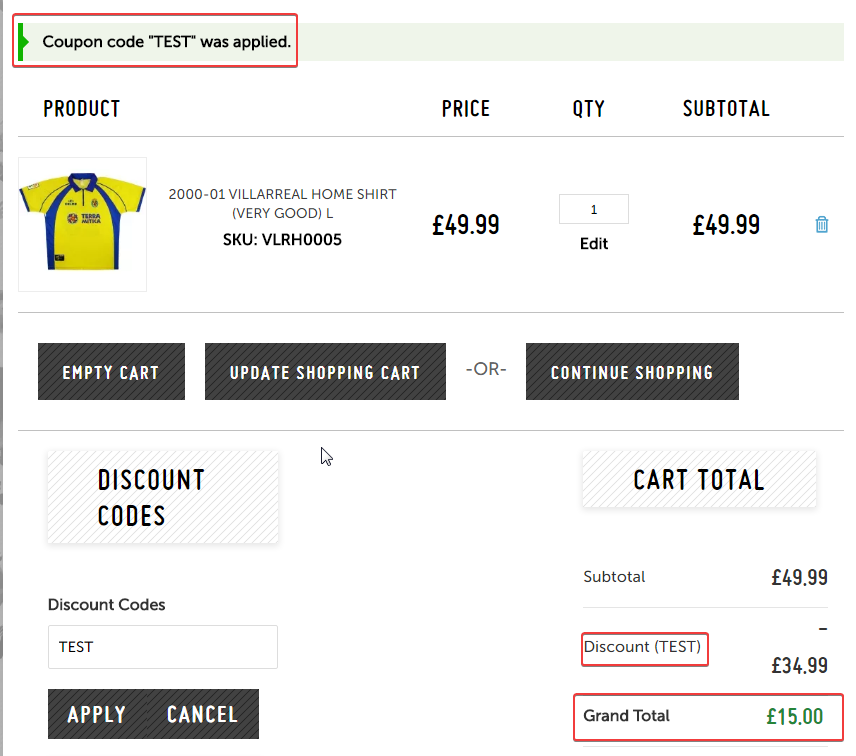
Task: Click the SKU: VLRH0005 text
Action: pyautogui.click(x=282, y=240)
